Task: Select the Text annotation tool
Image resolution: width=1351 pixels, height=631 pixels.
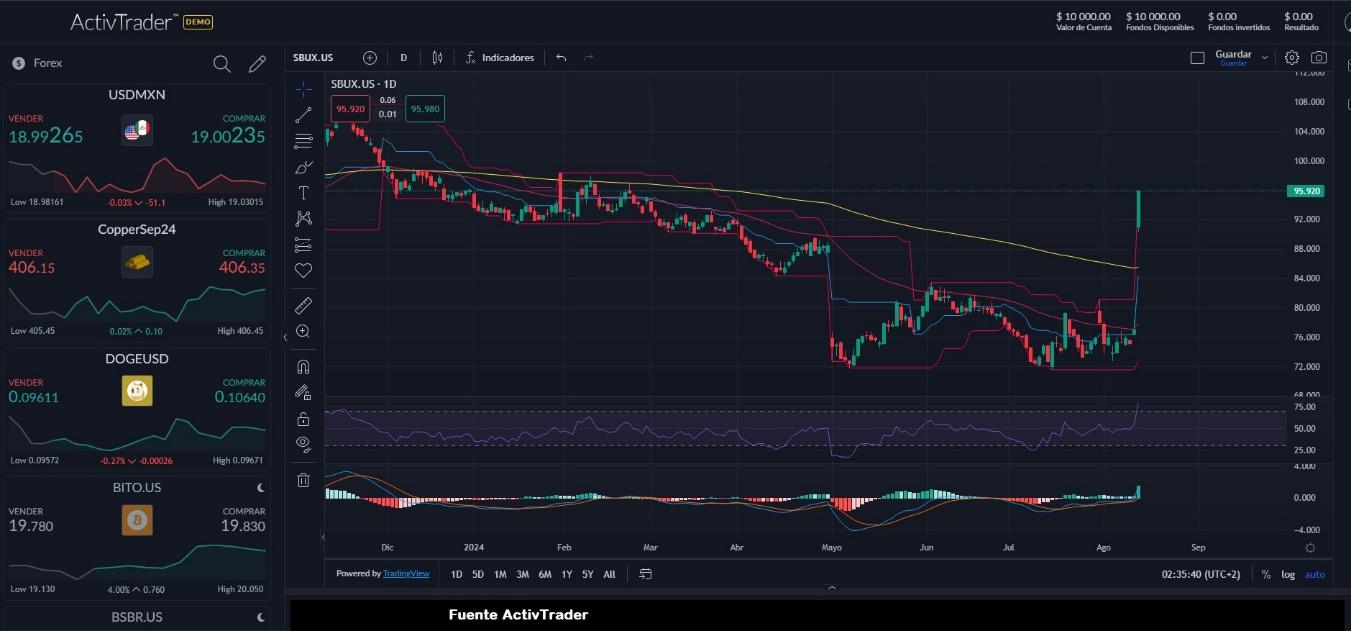Action: [304, 193]
